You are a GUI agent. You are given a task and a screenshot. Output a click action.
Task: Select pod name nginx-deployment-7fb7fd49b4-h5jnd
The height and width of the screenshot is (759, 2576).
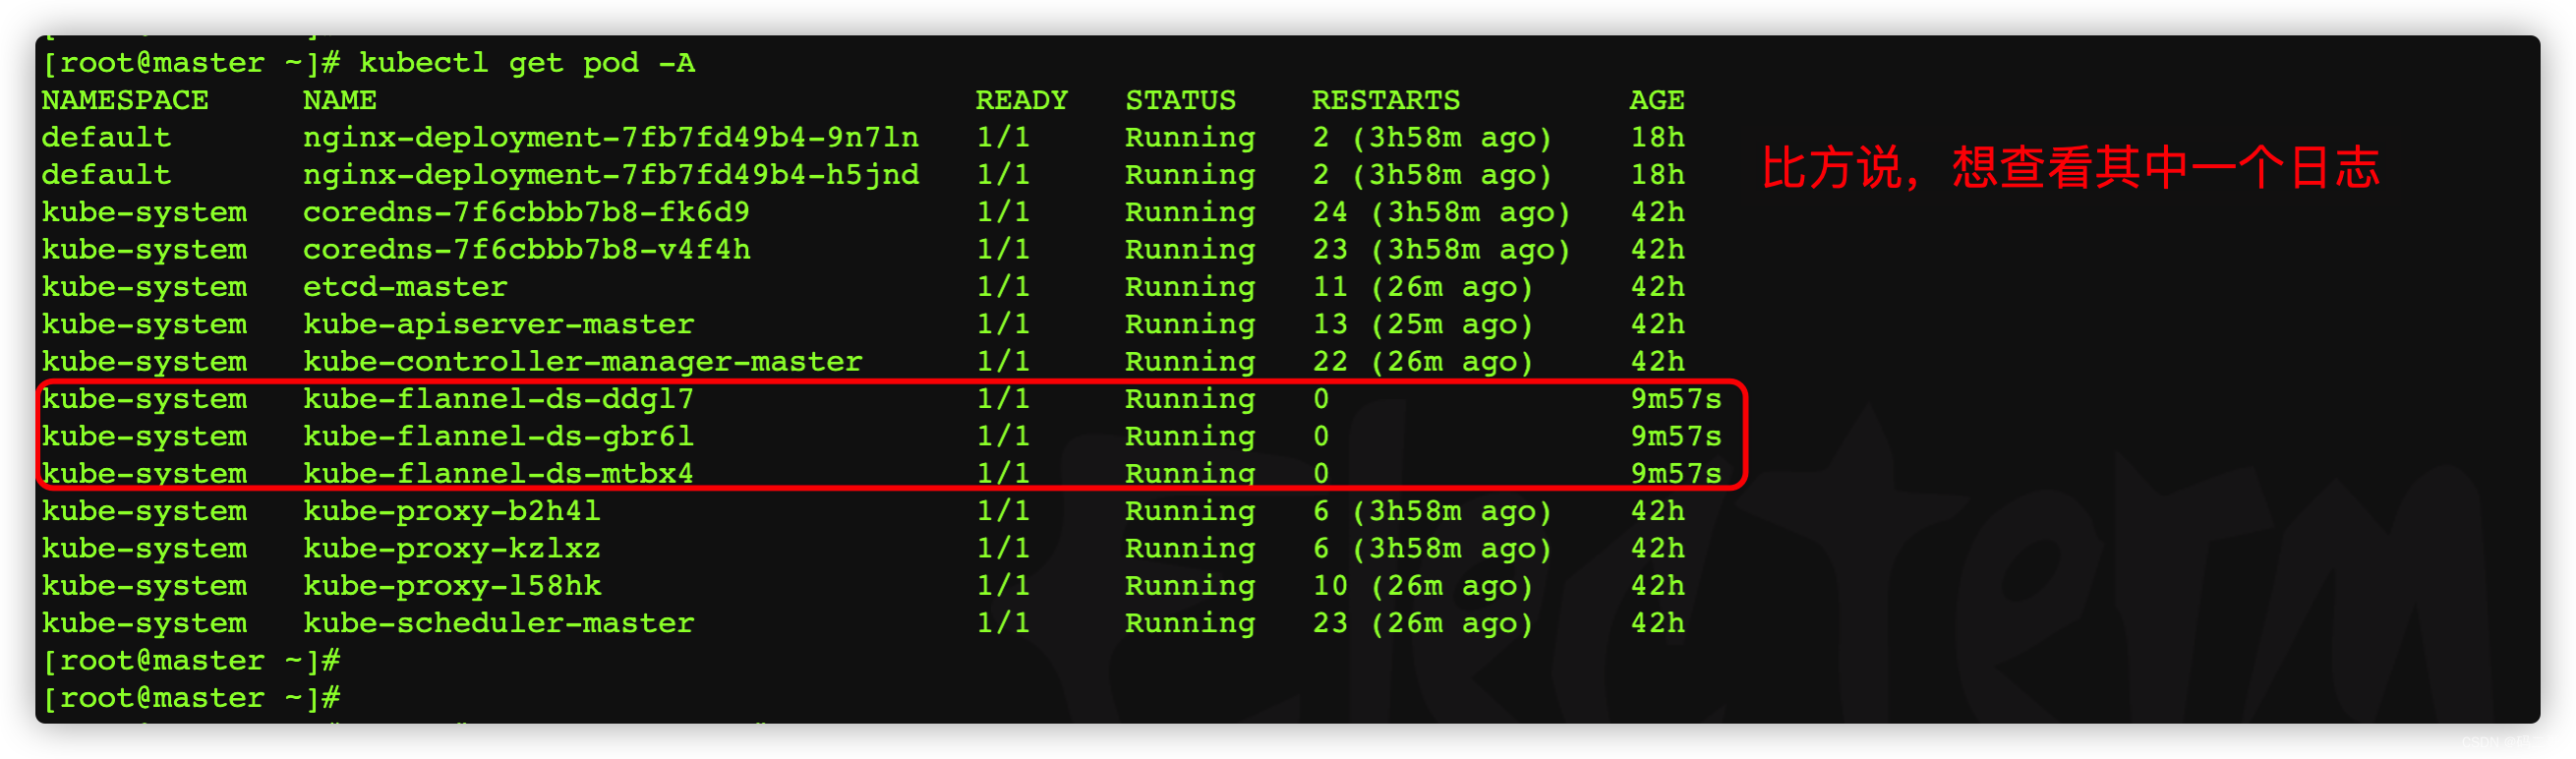tap(610, 175)
